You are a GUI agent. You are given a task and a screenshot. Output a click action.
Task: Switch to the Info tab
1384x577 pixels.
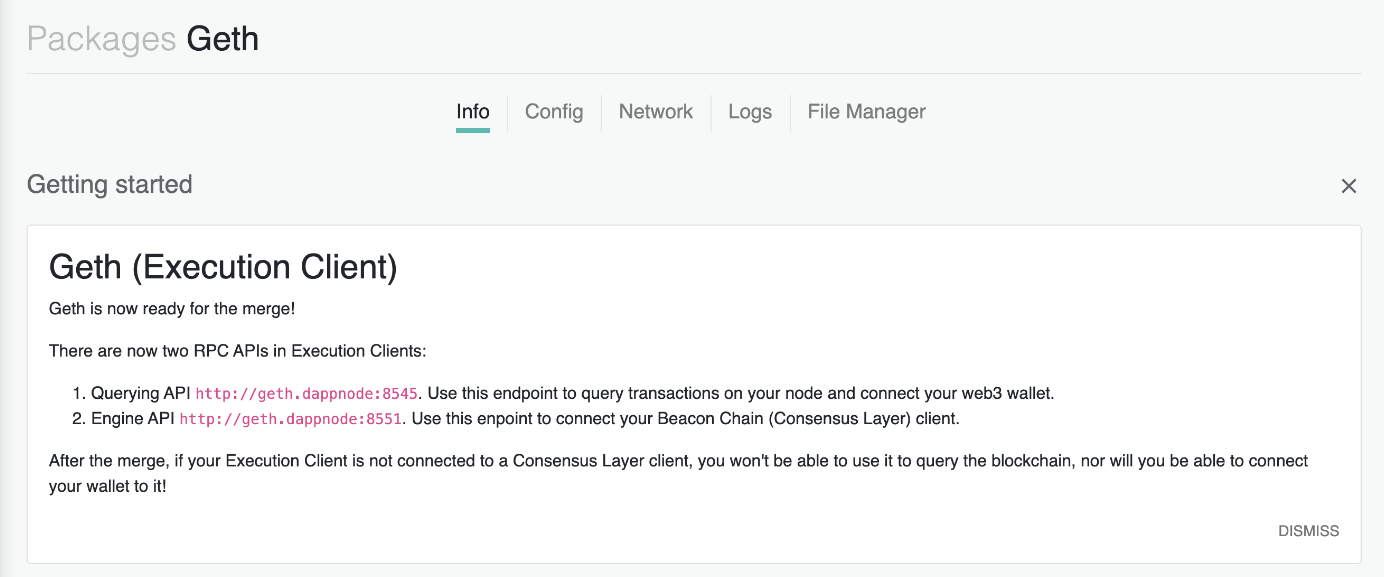(473, 112)
